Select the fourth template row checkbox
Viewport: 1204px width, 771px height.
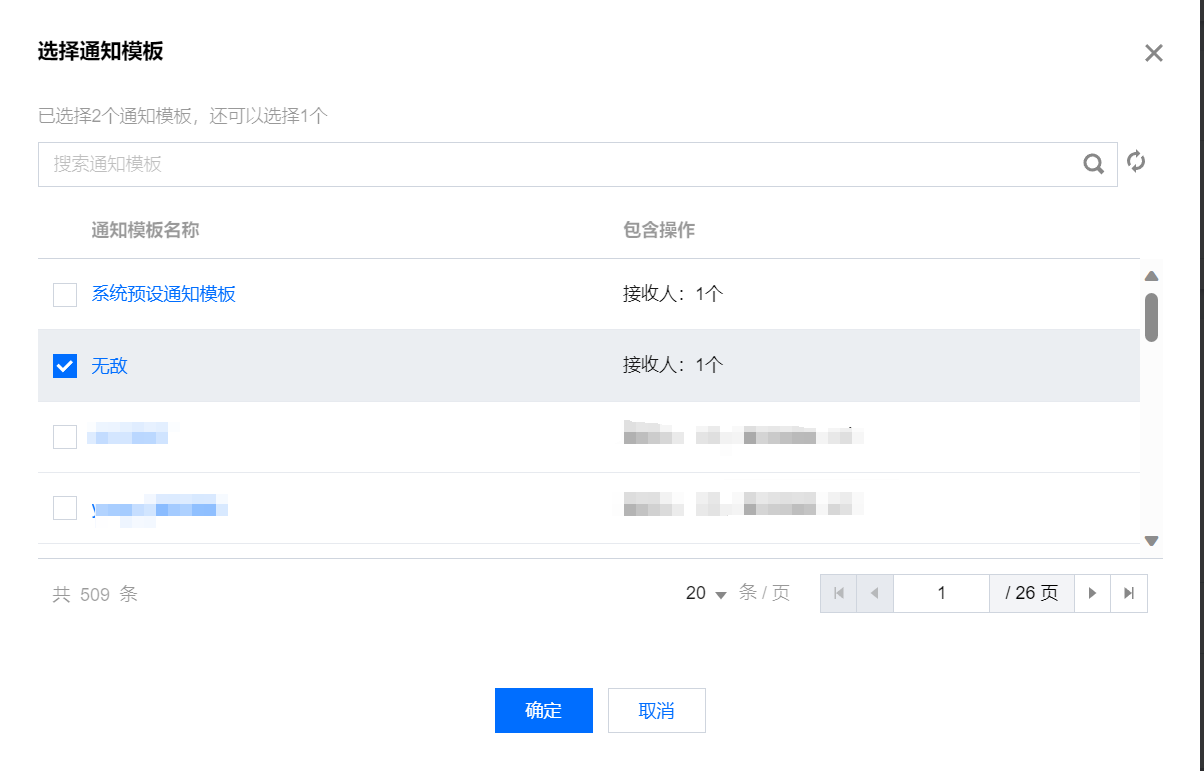65,508
